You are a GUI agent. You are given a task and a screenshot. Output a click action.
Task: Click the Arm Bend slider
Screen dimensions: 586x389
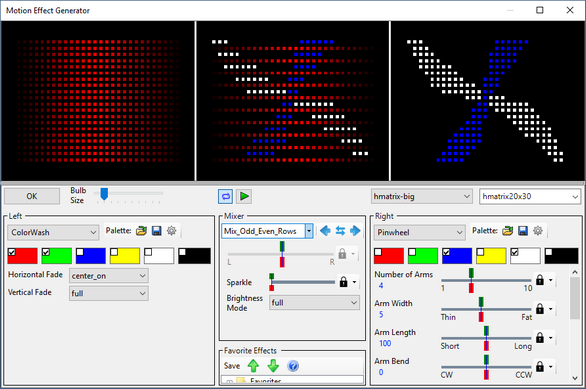coord(486,367)
